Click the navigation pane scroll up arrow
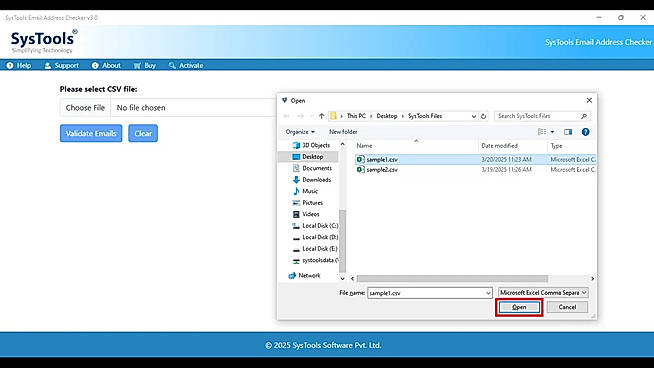The image size is (654, 368). coord(342,144)
